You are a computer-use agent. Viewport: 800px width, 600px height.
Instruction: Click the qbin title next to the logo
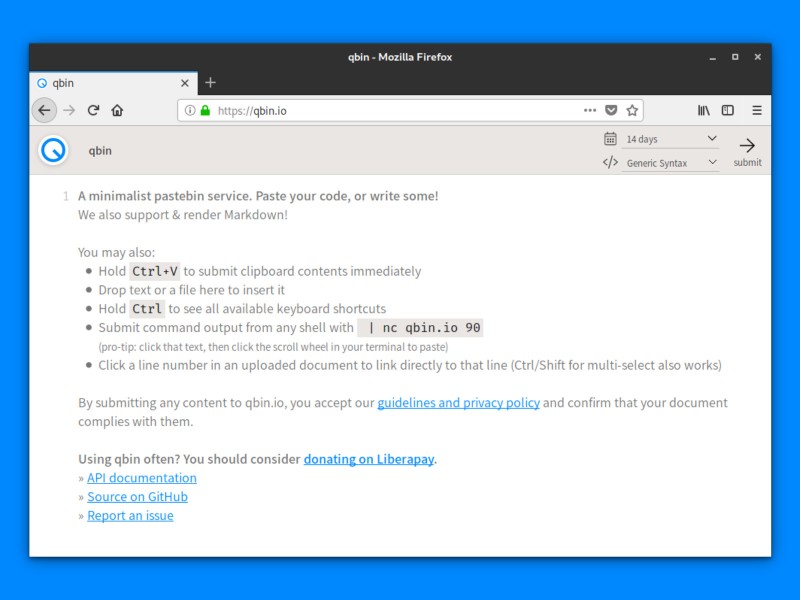tap(100, 151)
